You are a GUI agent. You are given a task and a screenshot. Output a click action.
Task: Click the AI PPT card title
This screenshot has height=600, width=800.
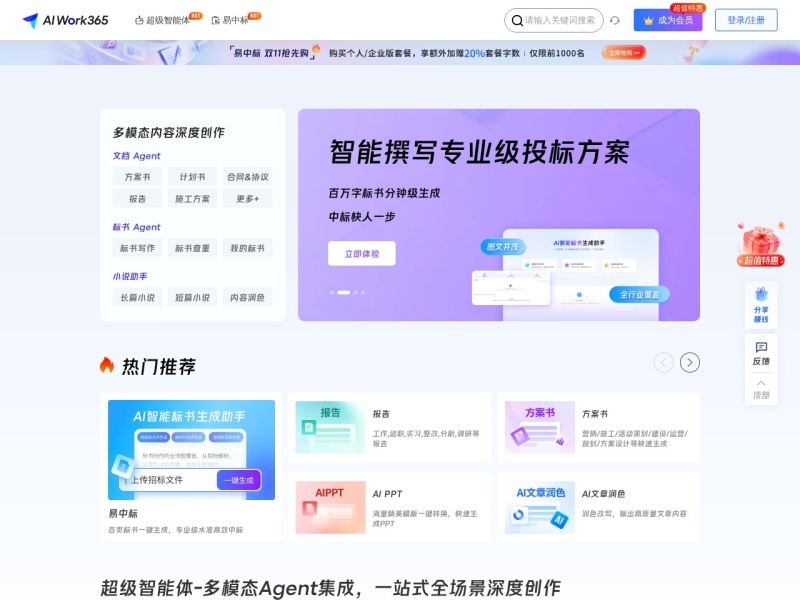[x=387, y=494]
